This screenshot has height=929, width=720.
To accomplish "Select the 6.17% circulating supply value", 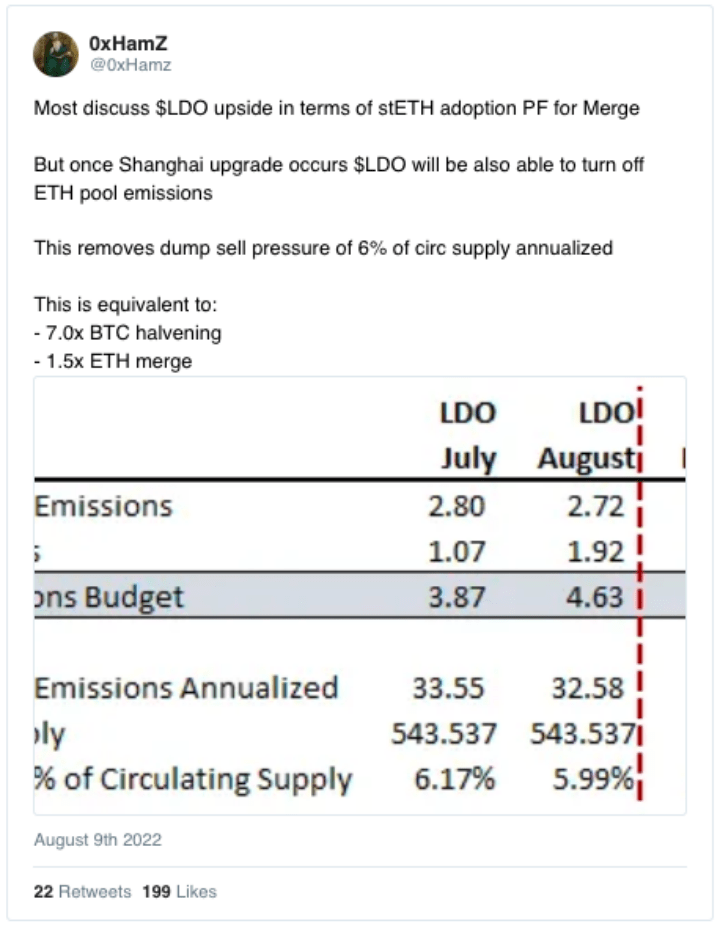I will click(x=454, y=779).
